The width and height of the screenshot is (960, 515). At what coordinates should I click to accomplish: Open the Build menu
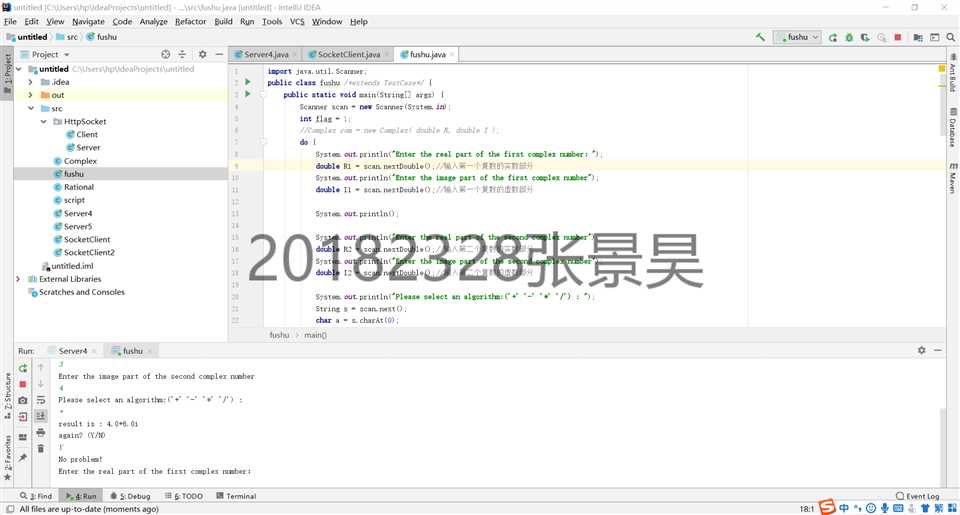click(223, 21)
